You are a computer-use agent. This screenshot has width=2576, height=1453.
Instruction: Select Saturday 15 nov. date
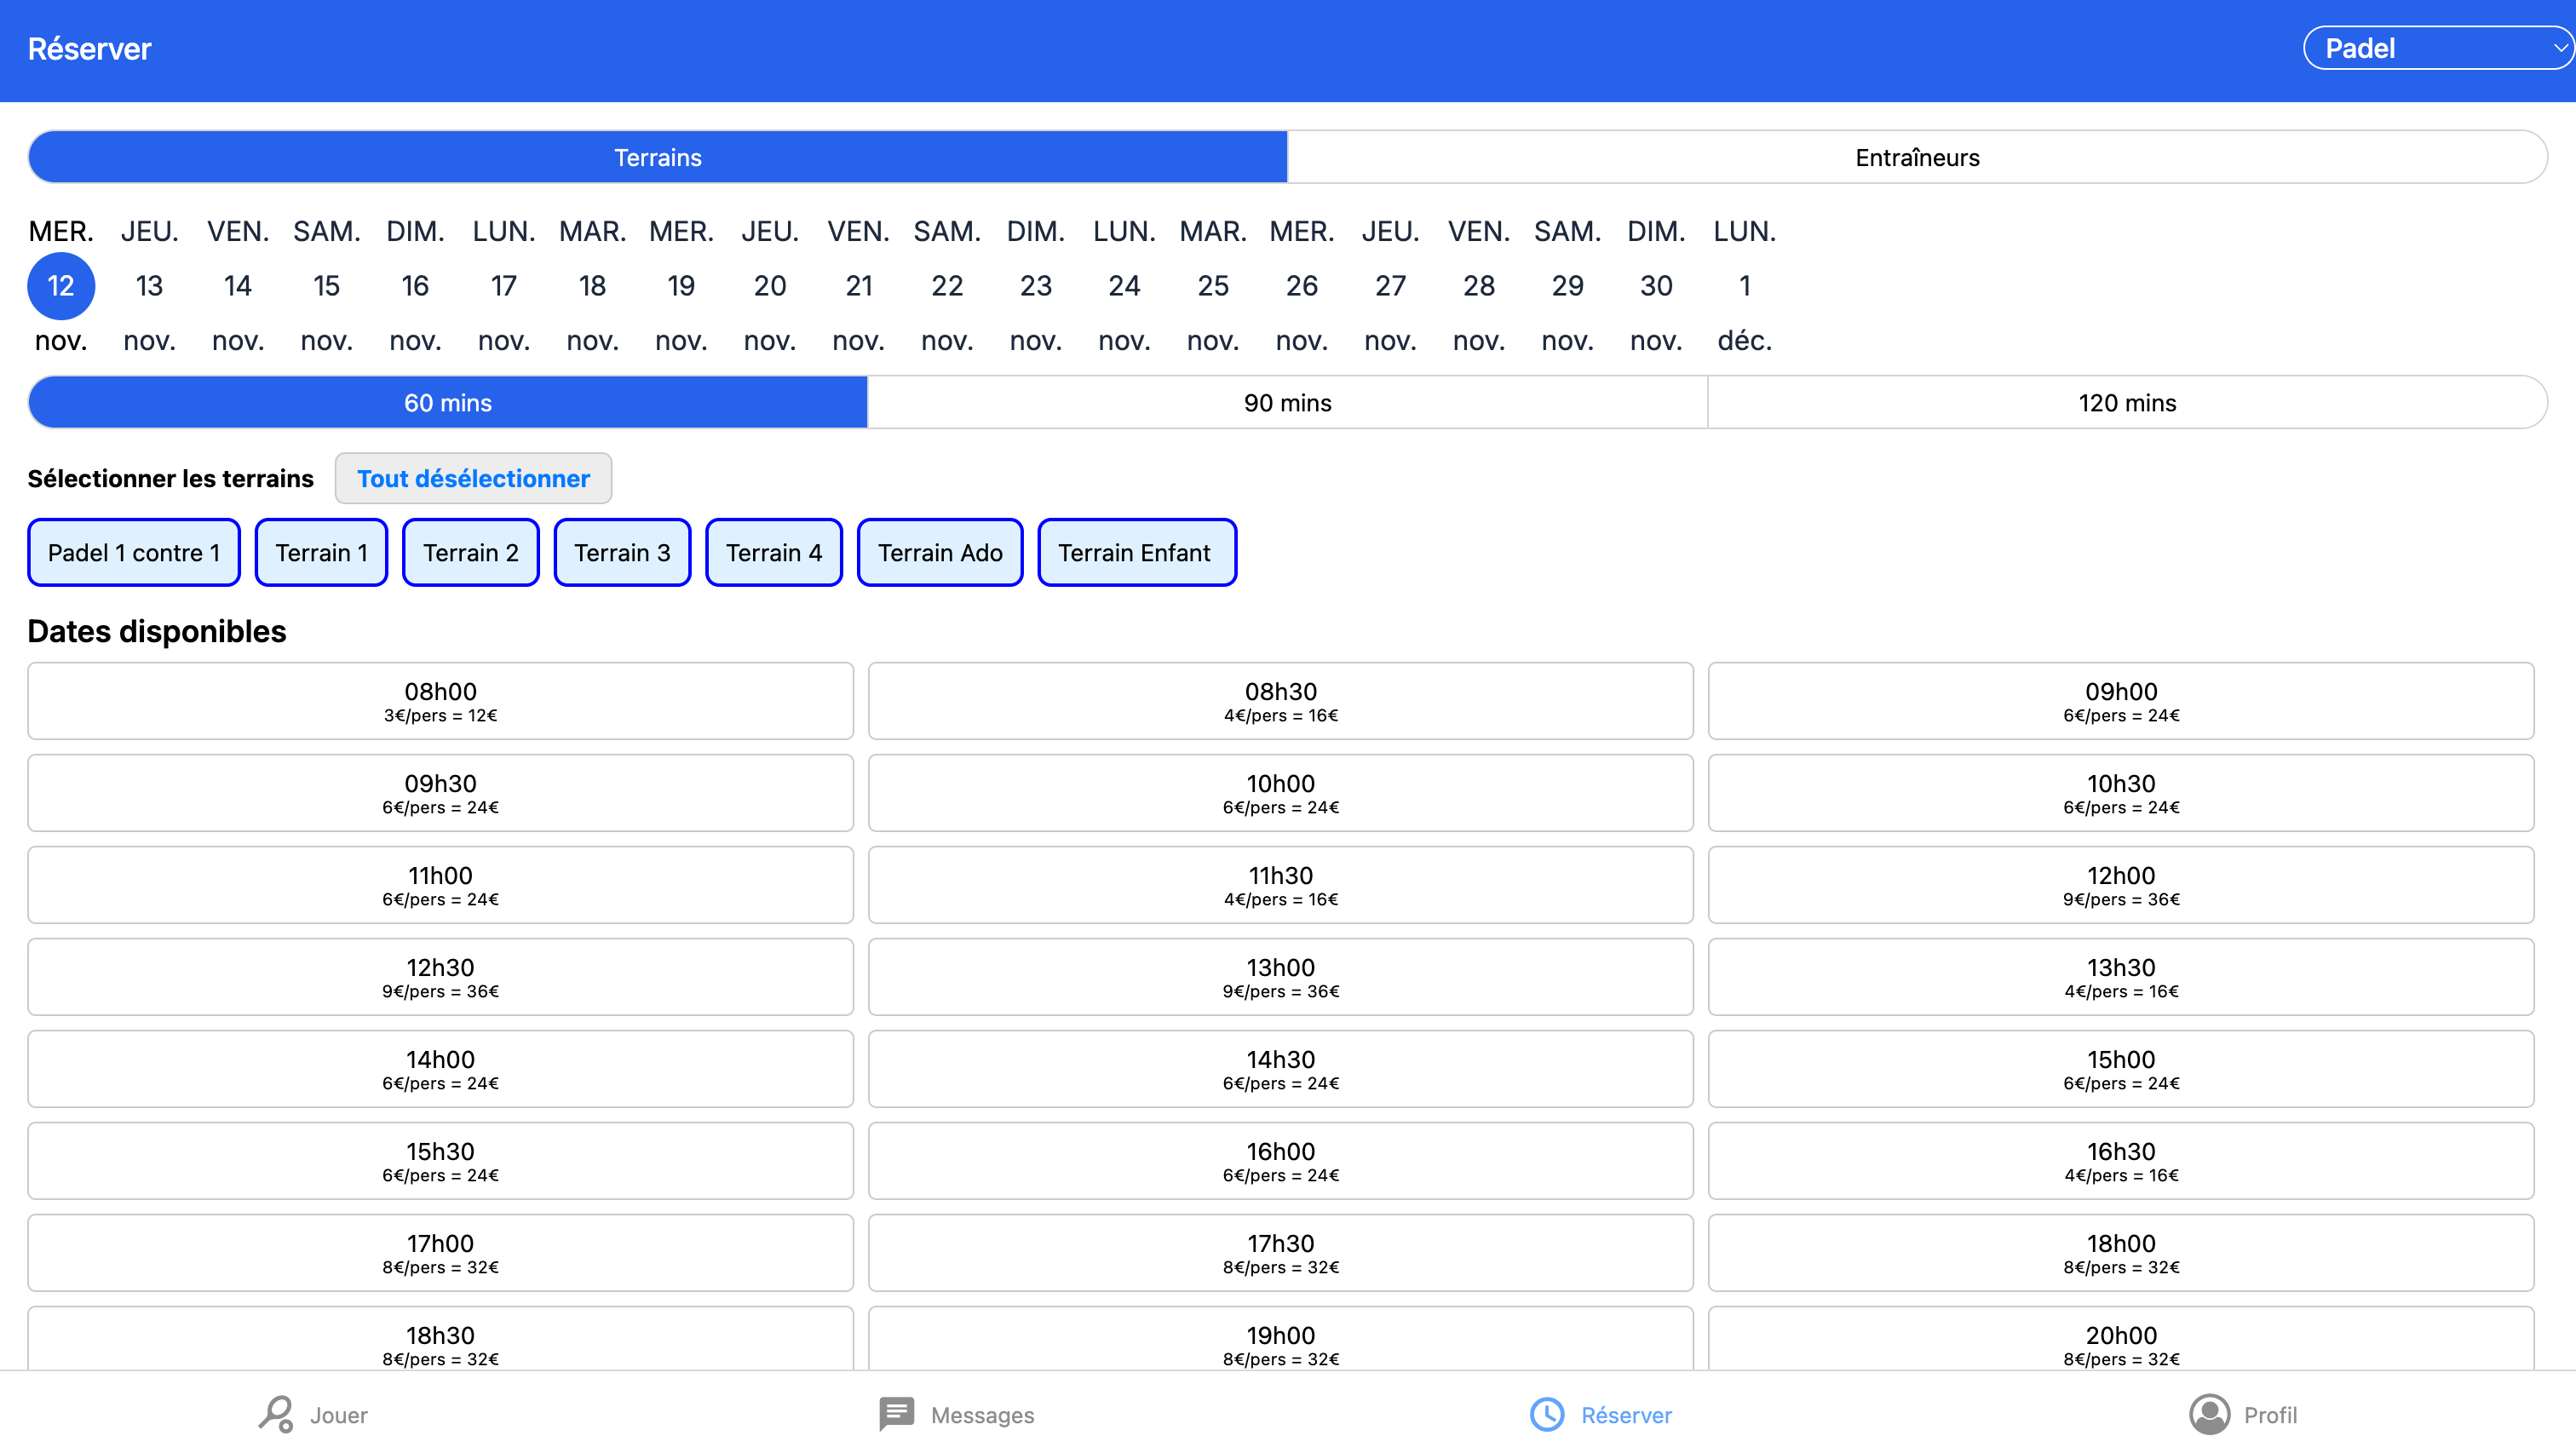326,286
